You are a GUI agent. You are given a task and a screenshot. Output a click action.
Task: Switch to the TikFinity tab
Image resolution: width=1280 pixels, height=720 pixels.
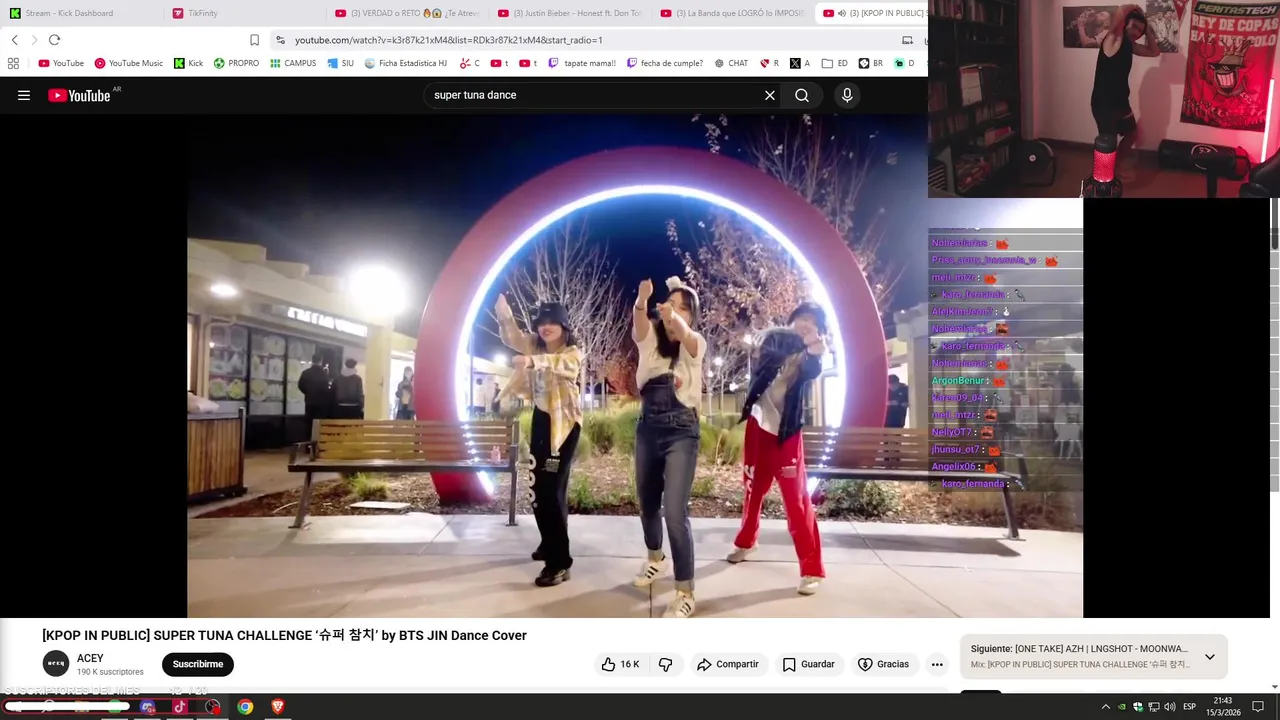245,13
